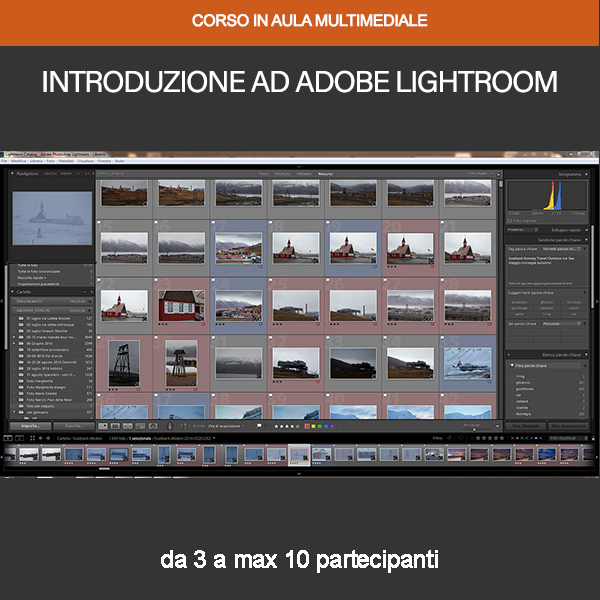
Task: Hide the filmstrip with bottom edge arrow
Action: [299, 474]
